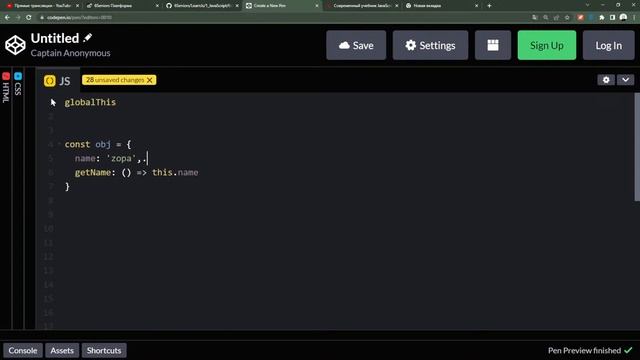This screenshot has width=640, height=360.
Task: Open the HTML editor panel
Action: pyautogui.click(x=6, y=87)
